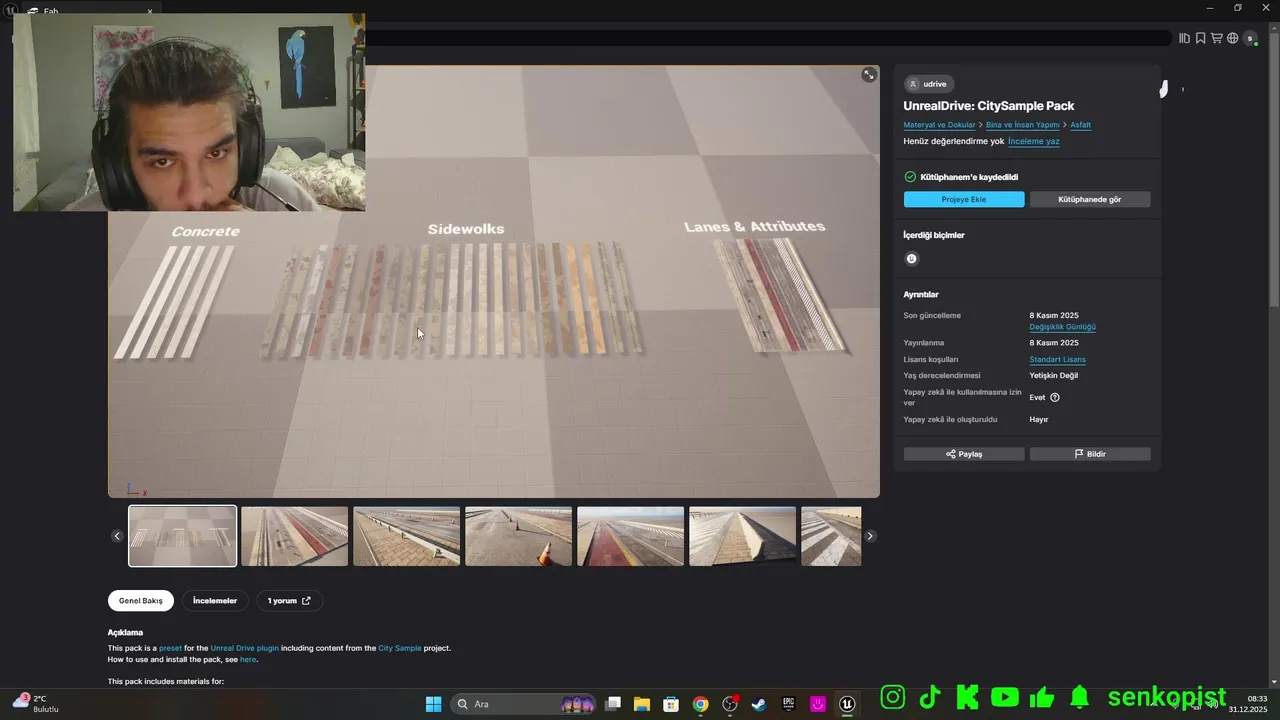Open the Standart Lisans link
This screenshot has height=720, width=1280.
(1057, 359)
